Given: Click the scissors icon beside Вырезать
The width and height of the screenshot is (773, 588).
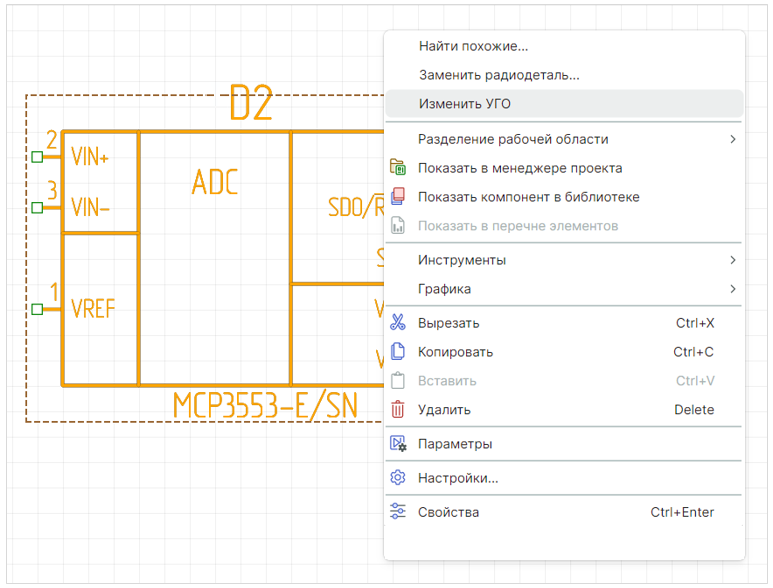Looking at the screenshot, I should 398,323.
